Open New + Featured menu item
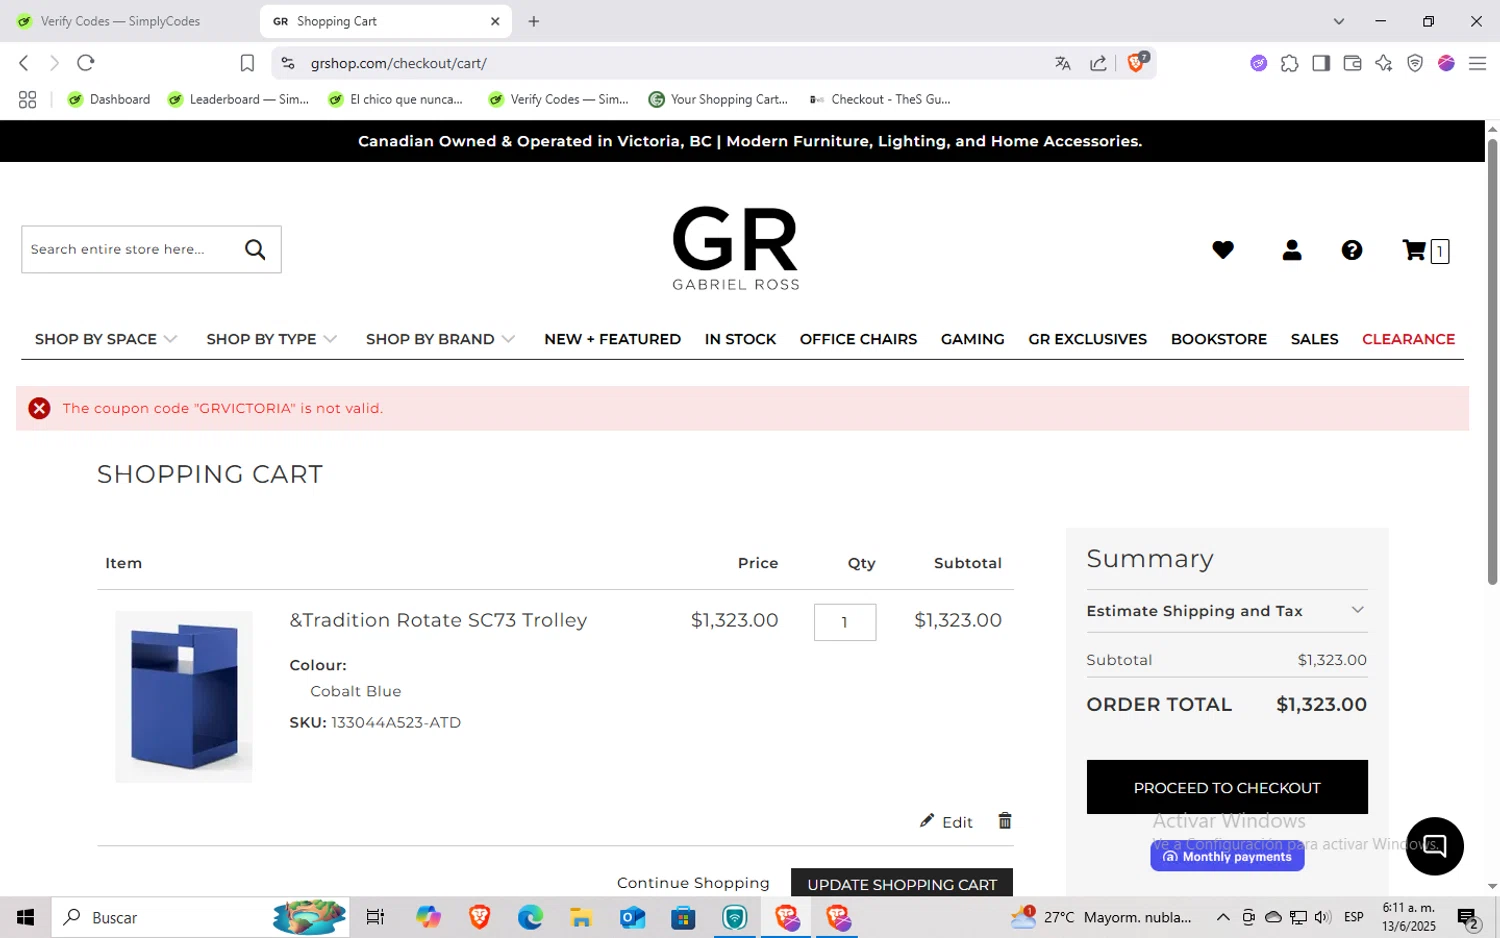This screenshot has height=938, width=1500. click(612, 339)
